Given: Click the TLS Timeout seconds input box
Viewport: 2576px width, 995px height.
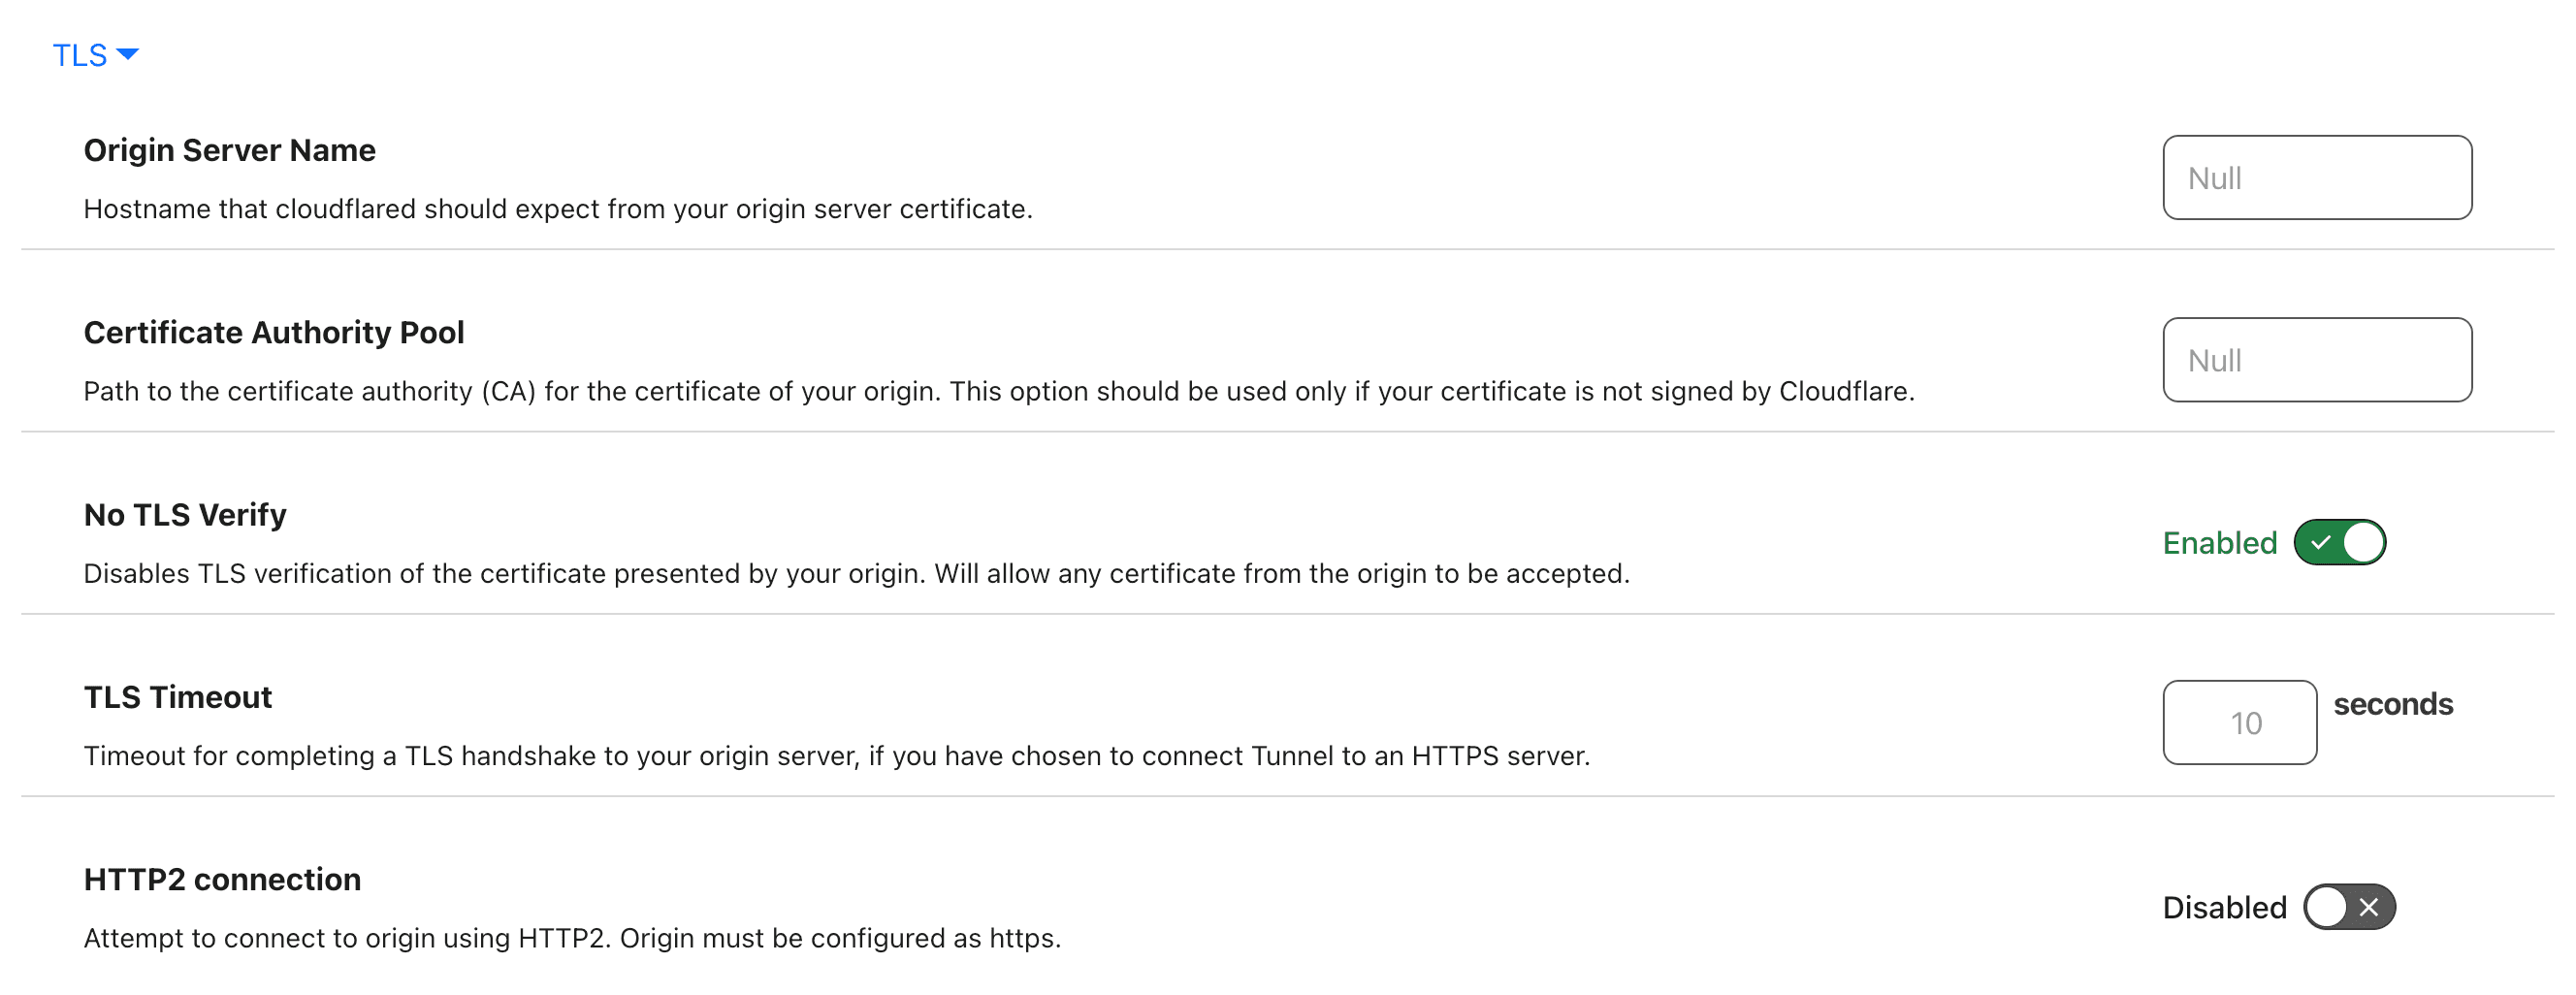Looking at the screenshot, I should pos(2239,723).
